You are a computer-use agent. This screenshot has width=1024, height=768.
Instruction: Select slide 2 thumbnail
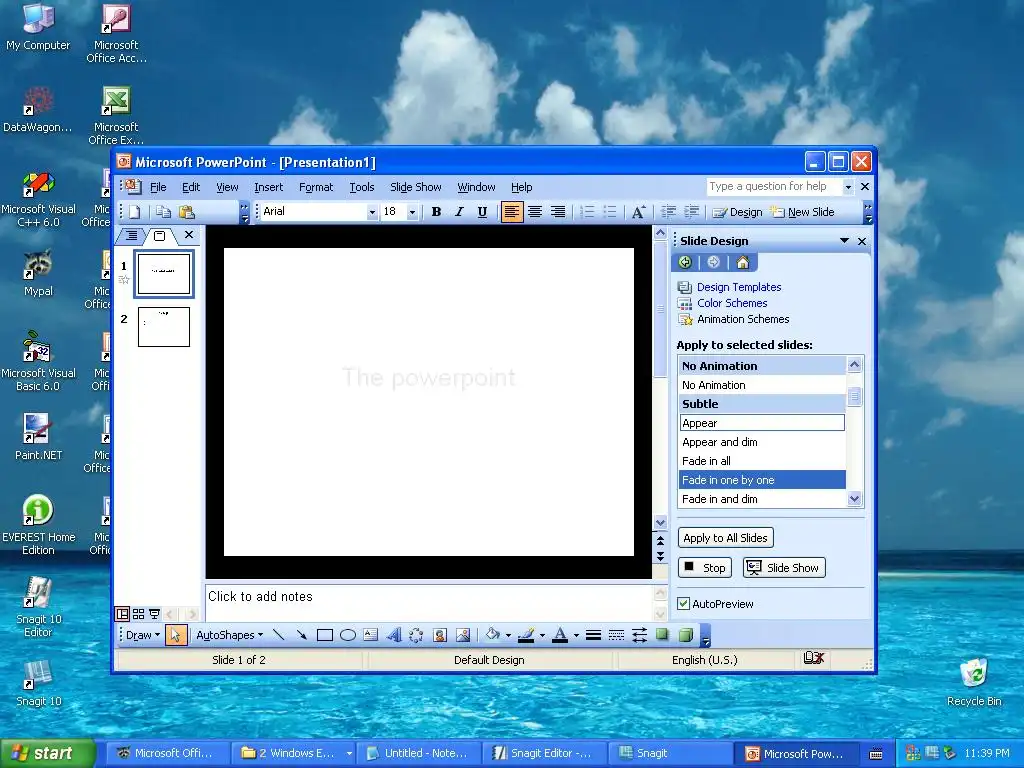pos(164,327)
